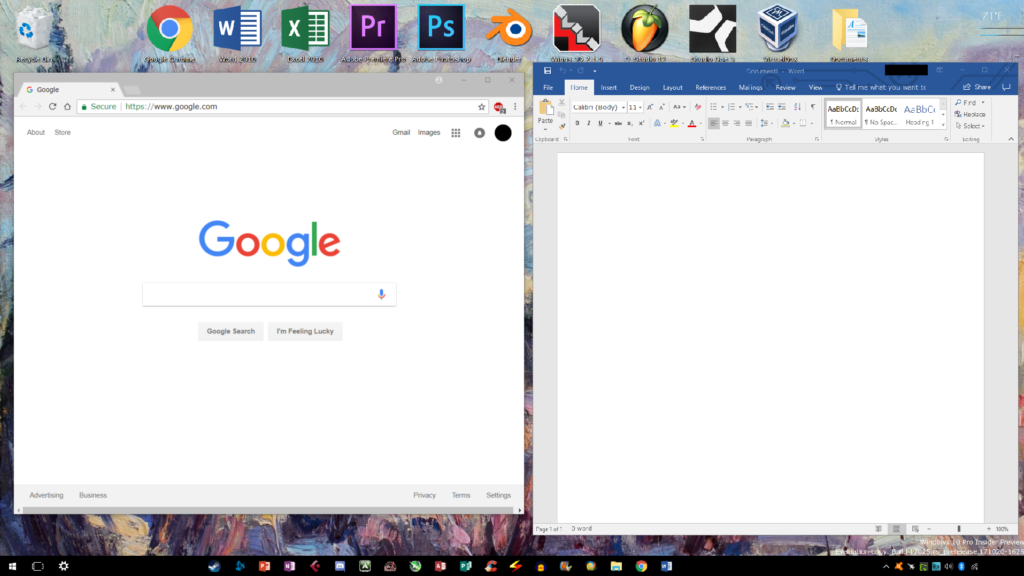The height and width of the screenshot is (576, 1024).
Task: Bookmark this page with the star icon
Action: 481,106
